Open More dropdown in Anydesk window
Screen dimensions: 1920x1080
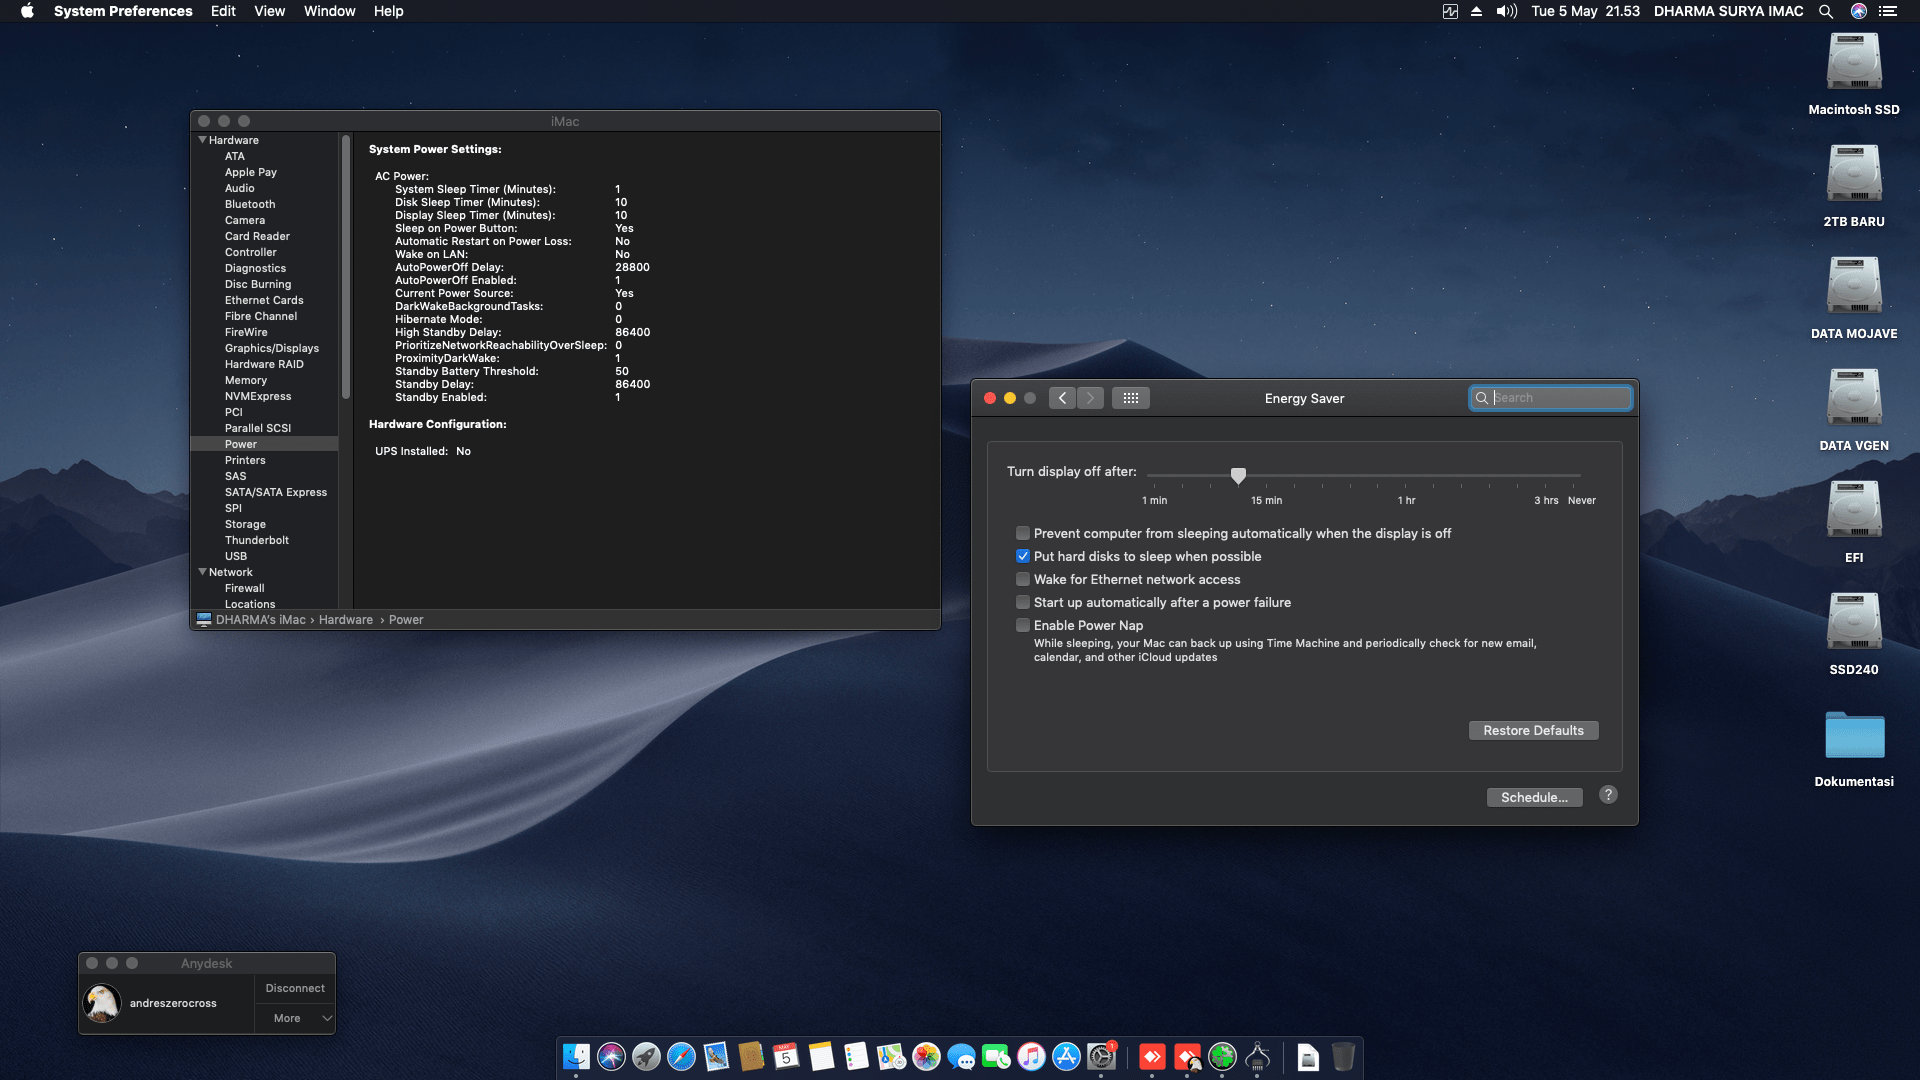(295, 1018)
